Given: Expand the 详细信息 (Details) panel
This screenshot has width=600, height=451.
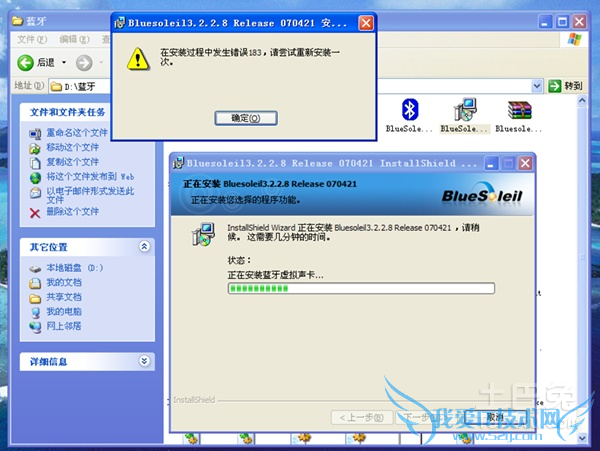Looking at the screenshot, I should pyautogui.click(x=144, y=361).
